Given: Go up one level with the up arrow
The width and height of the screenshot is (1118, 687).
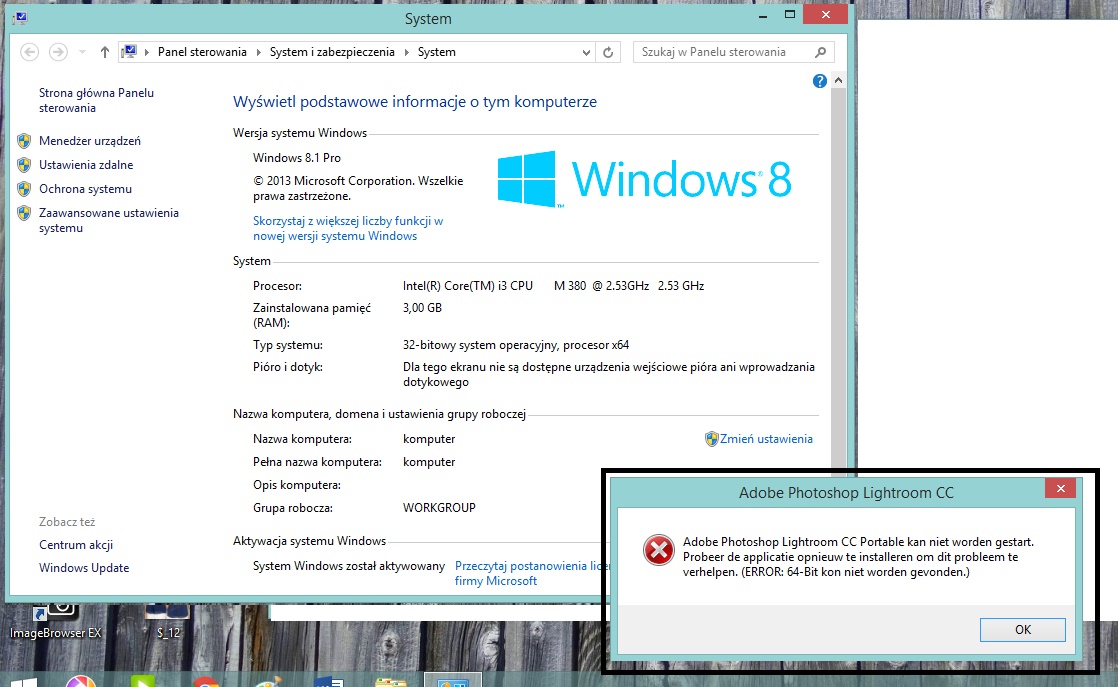Looking at the screenshot, I should tap(105, 52).
